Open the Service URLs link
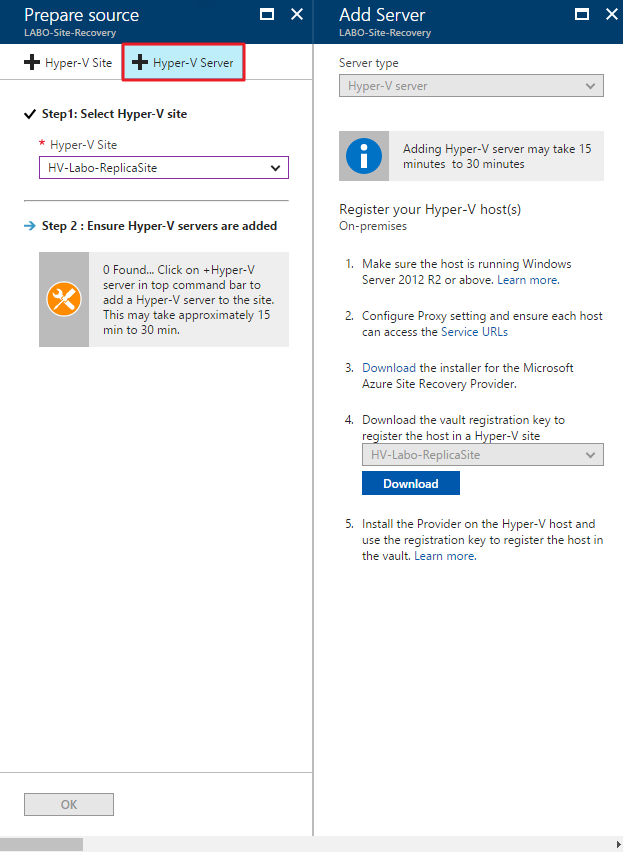Screen dimensions: 623x852 click(x=474, y=331)
